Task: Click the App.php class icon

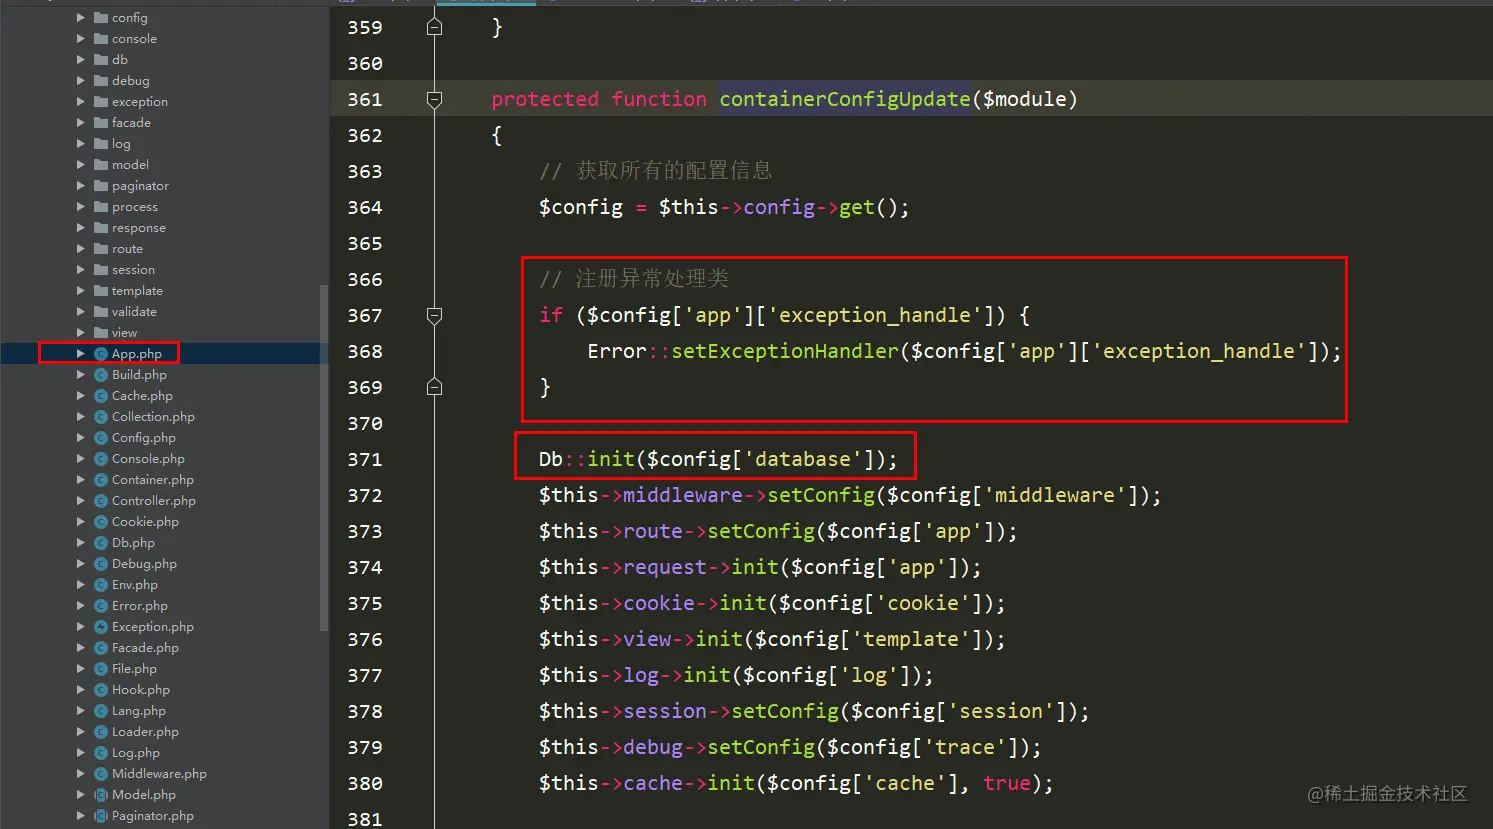Action: [101, 354]
